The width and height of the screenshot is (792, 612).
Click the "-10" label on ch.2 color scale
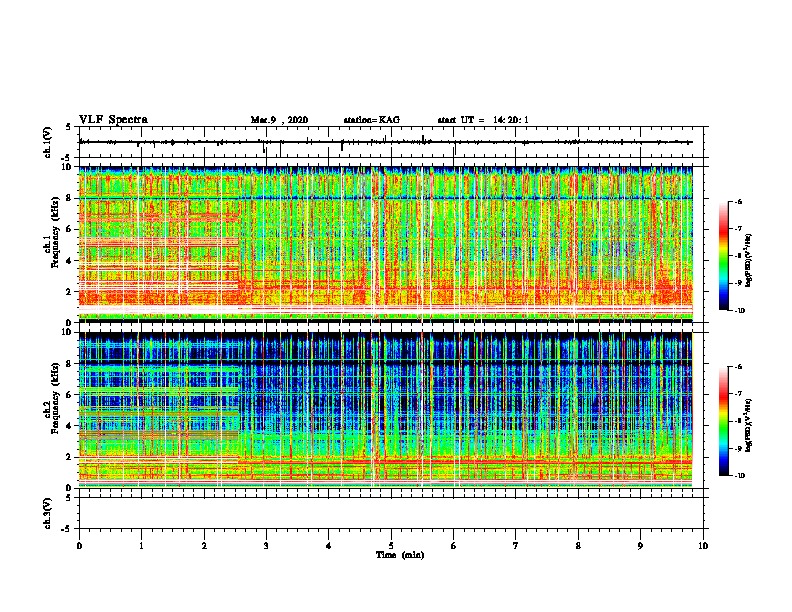pyautogui.click(x=739, y=476)
